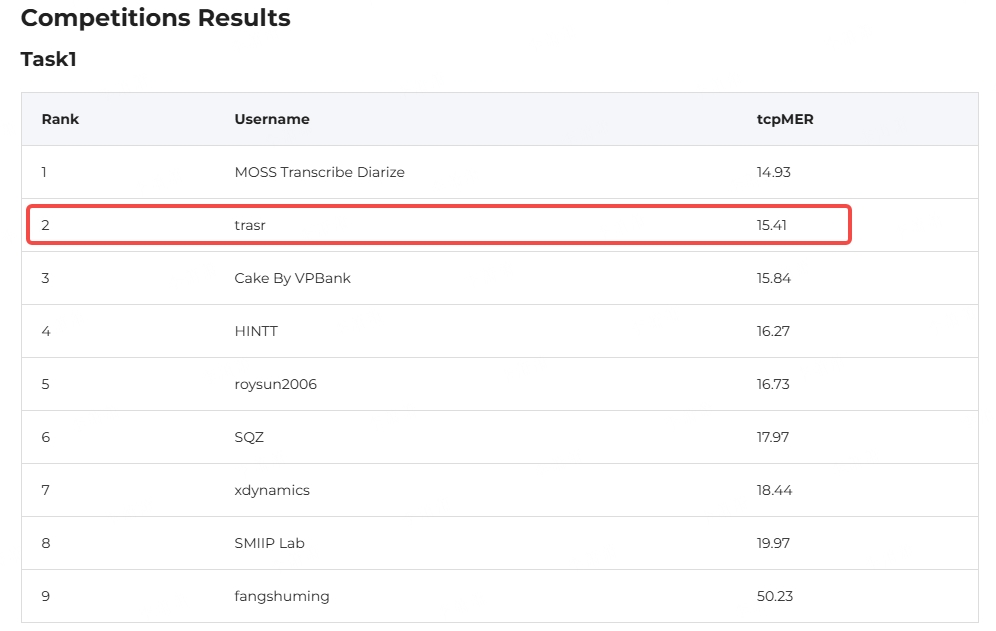Click the 18.44 score for xdynamics

point(774,490)
